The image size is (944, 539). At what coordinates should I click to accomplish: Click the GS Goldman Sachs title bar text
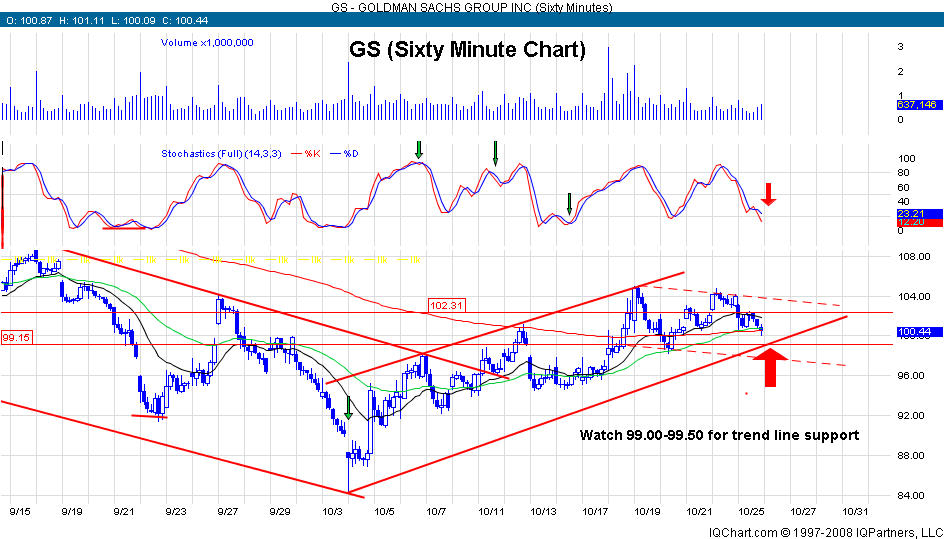(x=472, y=7)
